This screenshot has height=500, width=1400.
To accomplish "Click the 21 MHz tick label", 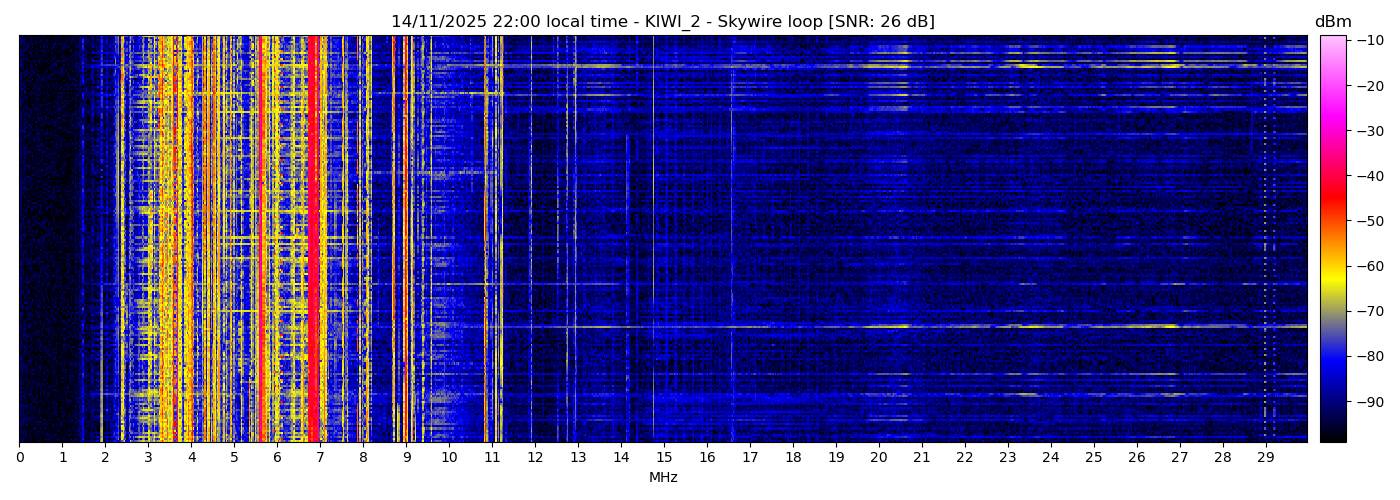I will coord(921,458).
